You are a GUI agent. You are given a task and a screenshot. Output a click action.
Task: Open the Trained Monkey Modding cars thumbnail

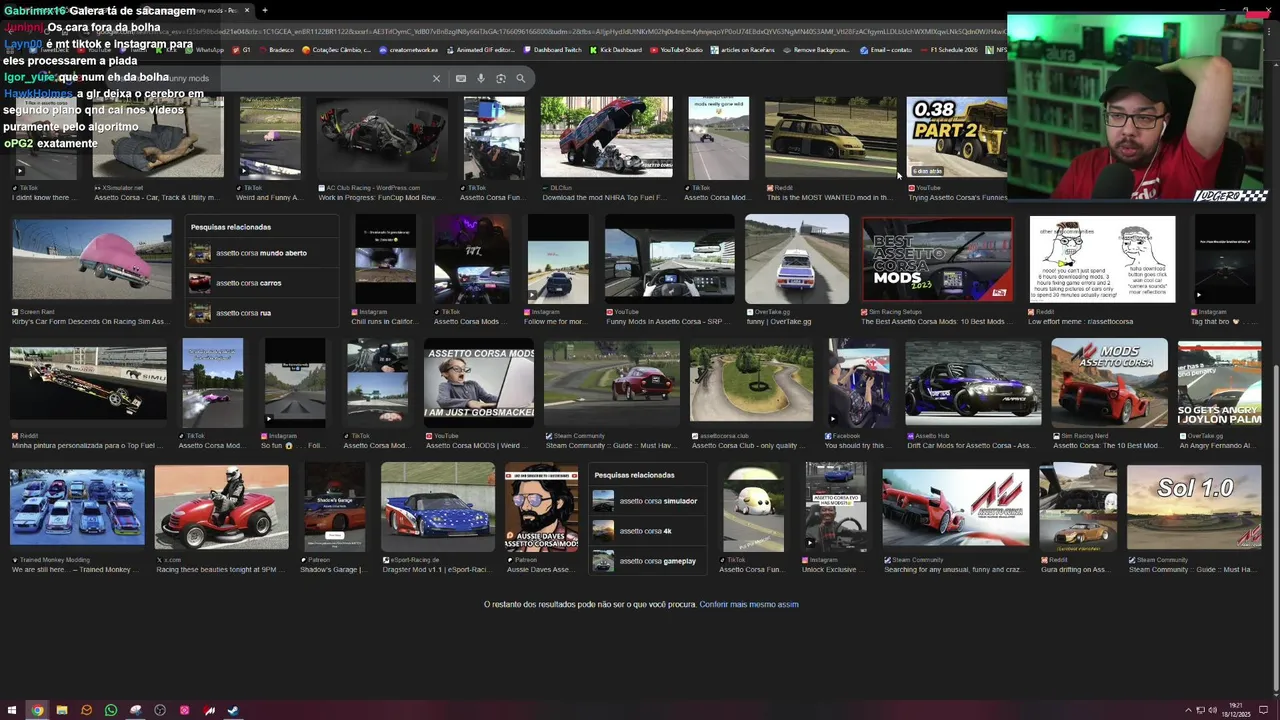(x=77, y=506)
